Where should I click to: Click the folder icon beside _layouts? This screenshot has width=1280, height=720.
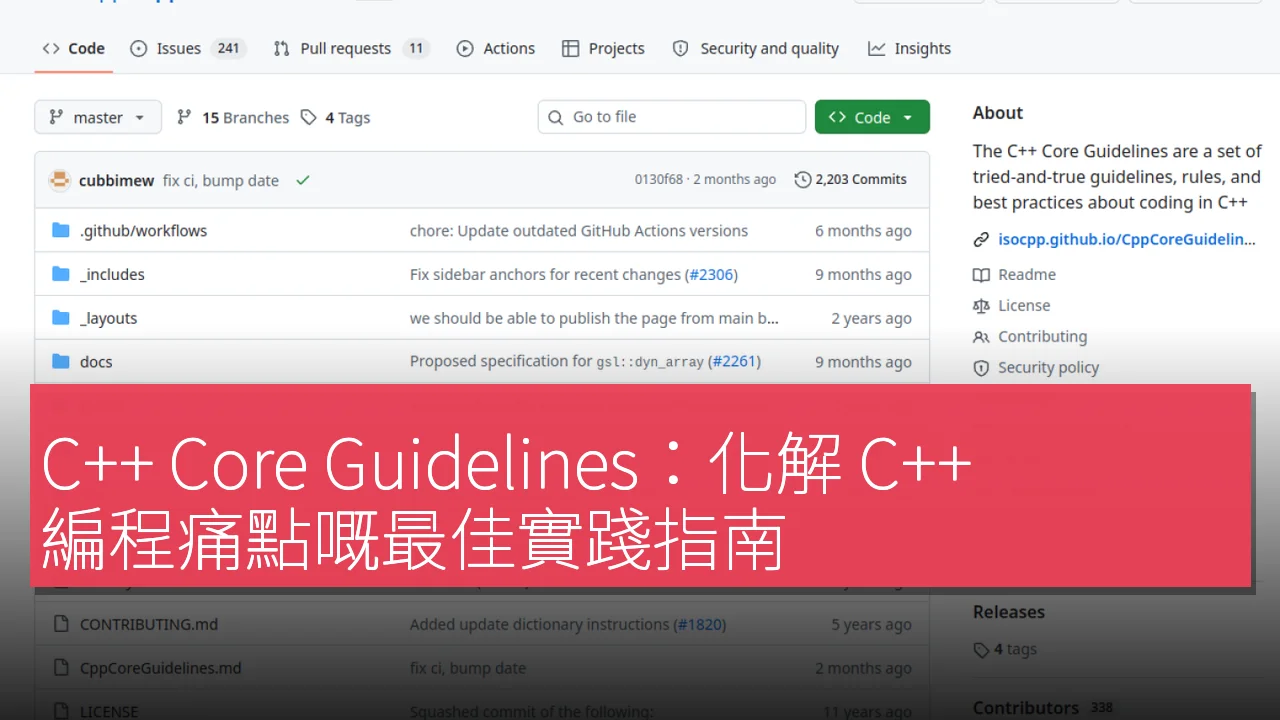coord(61,318)
